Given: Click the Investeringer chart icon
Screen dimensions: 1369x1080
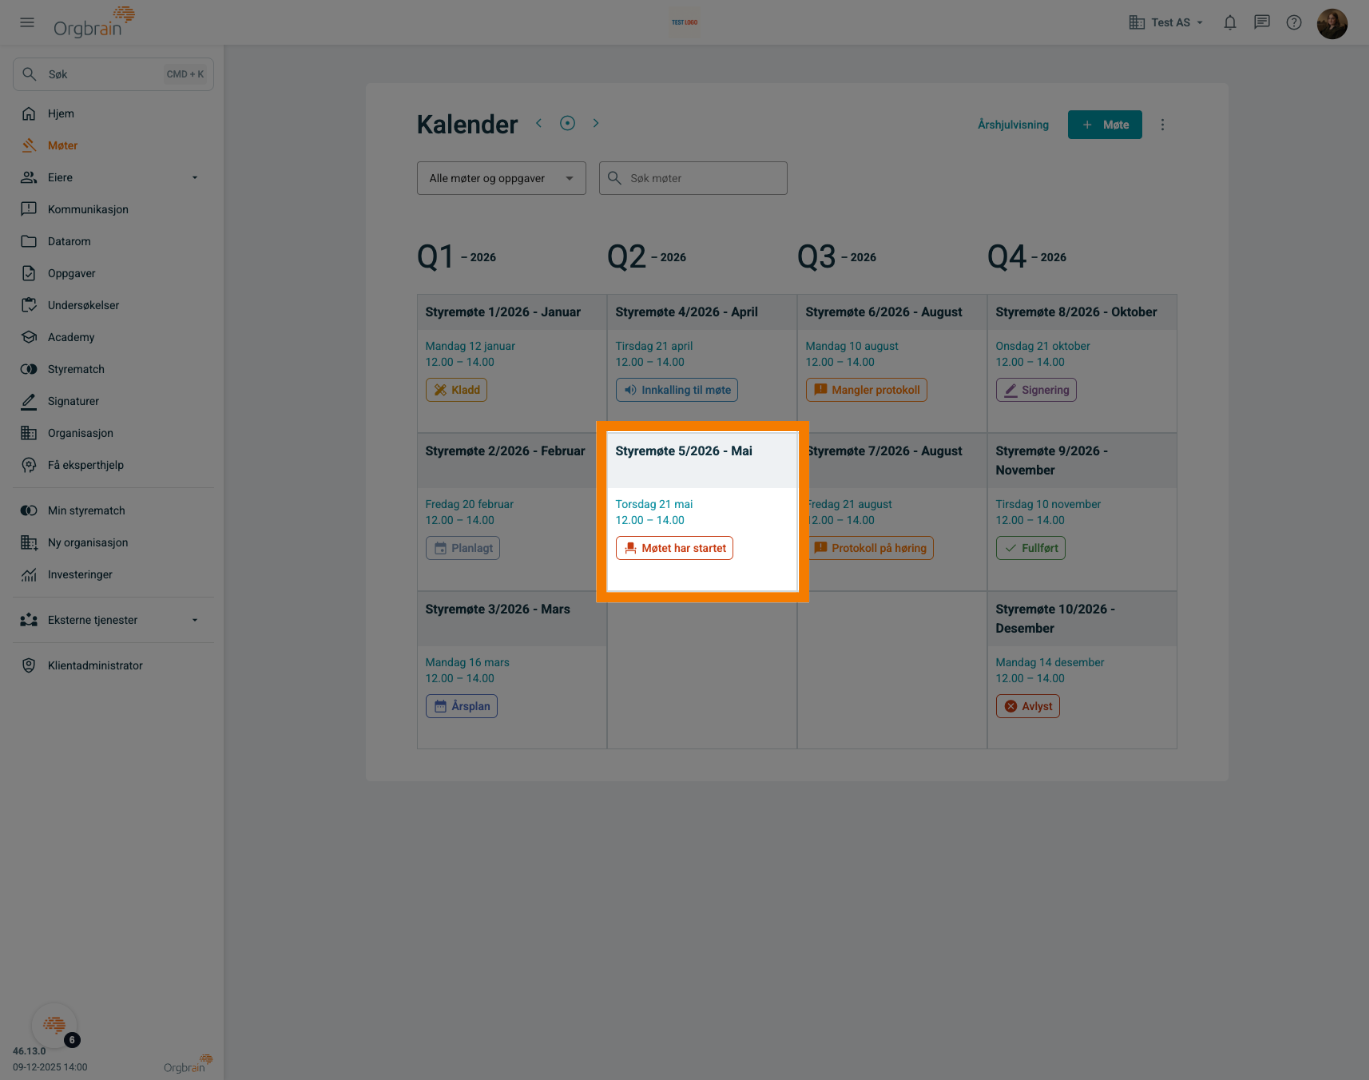Looking at the screenshot, I should (29, 575).
